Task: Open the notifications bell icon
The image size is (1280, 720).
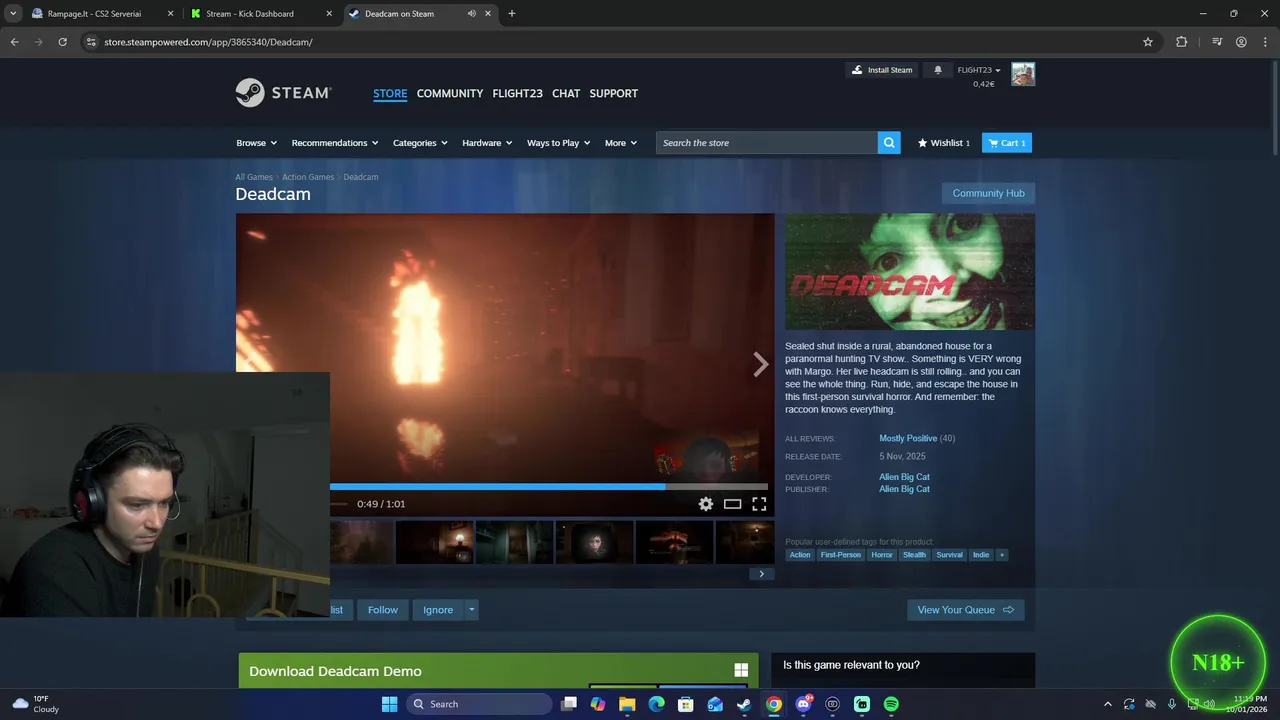Action: [x=938, y=70]
